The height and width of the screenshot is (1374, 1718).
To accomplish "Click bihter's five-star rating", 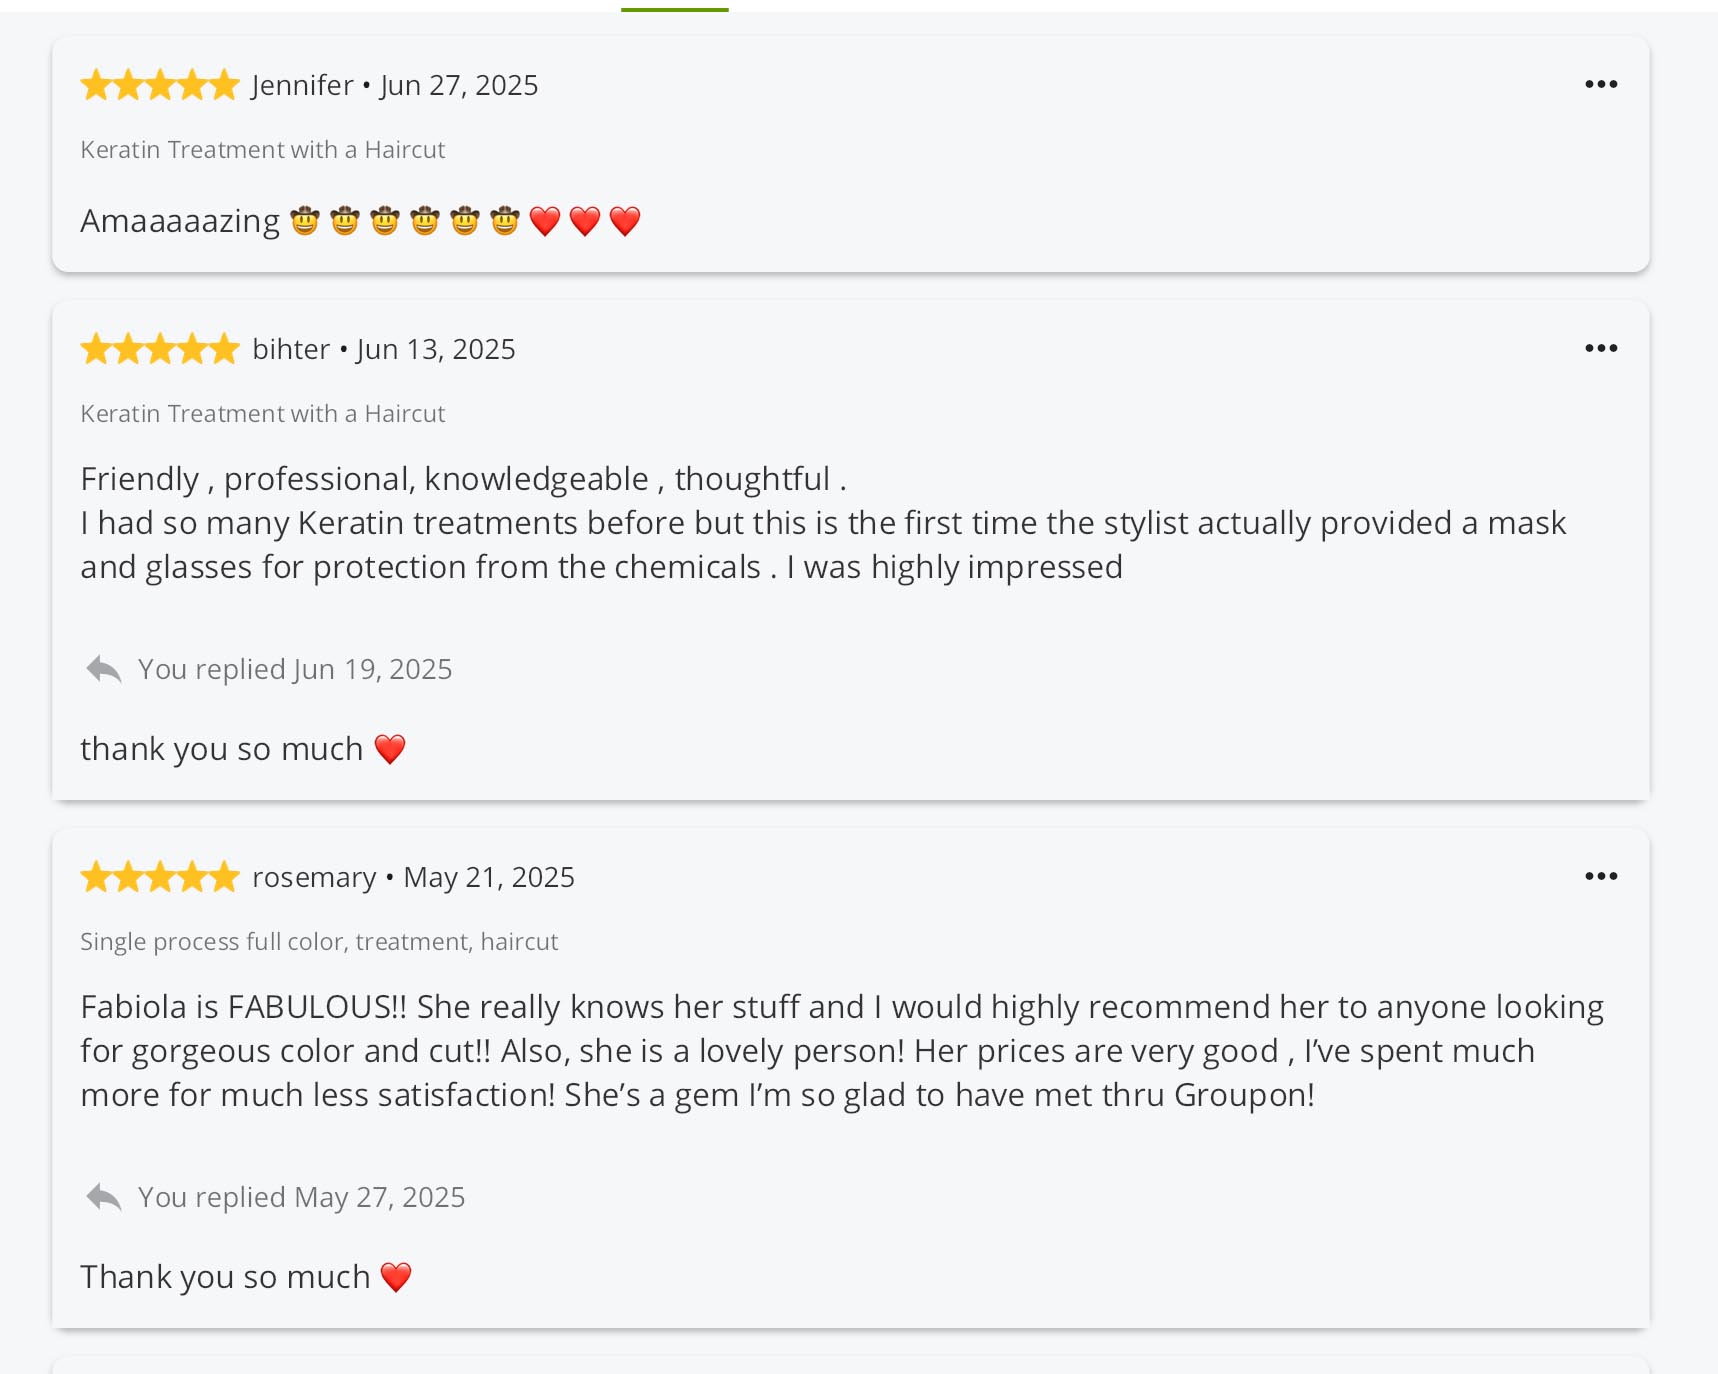I will [x=160, y=350].
